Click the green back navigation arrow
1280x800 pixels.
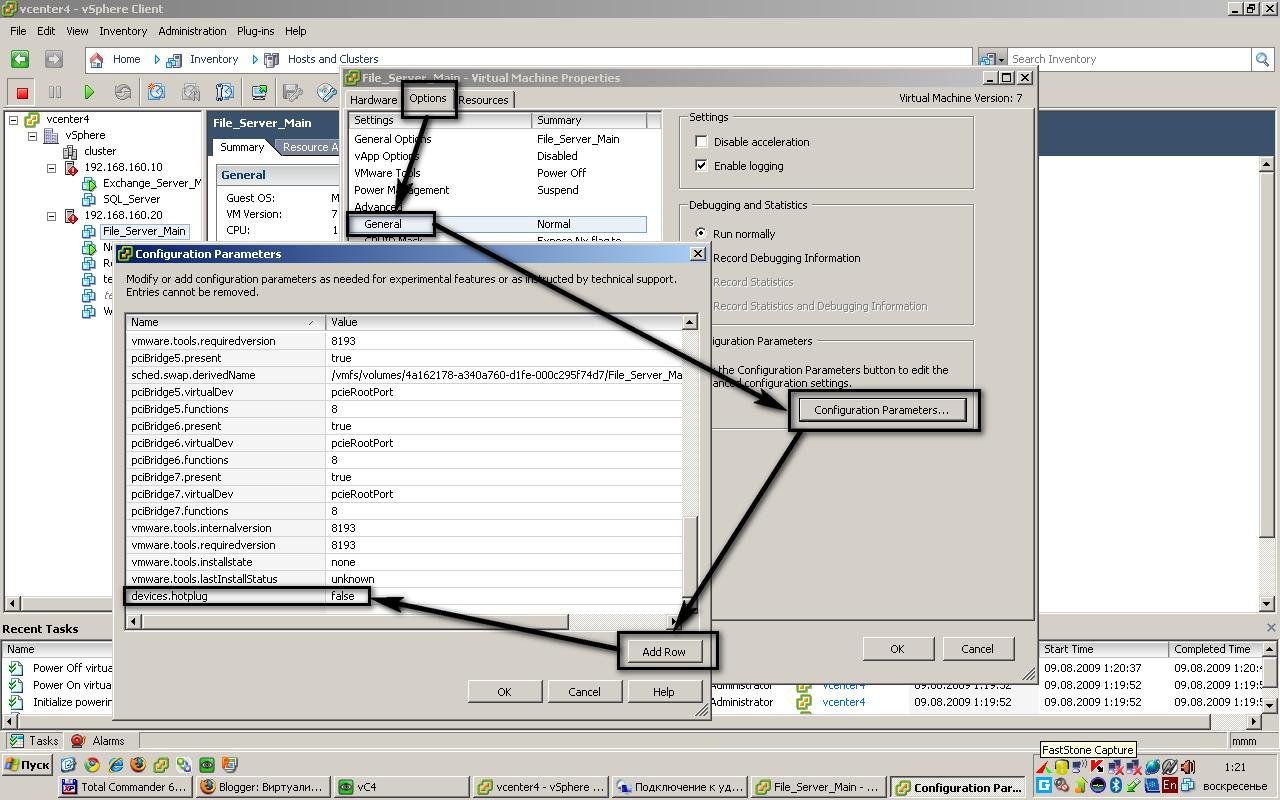19,60
